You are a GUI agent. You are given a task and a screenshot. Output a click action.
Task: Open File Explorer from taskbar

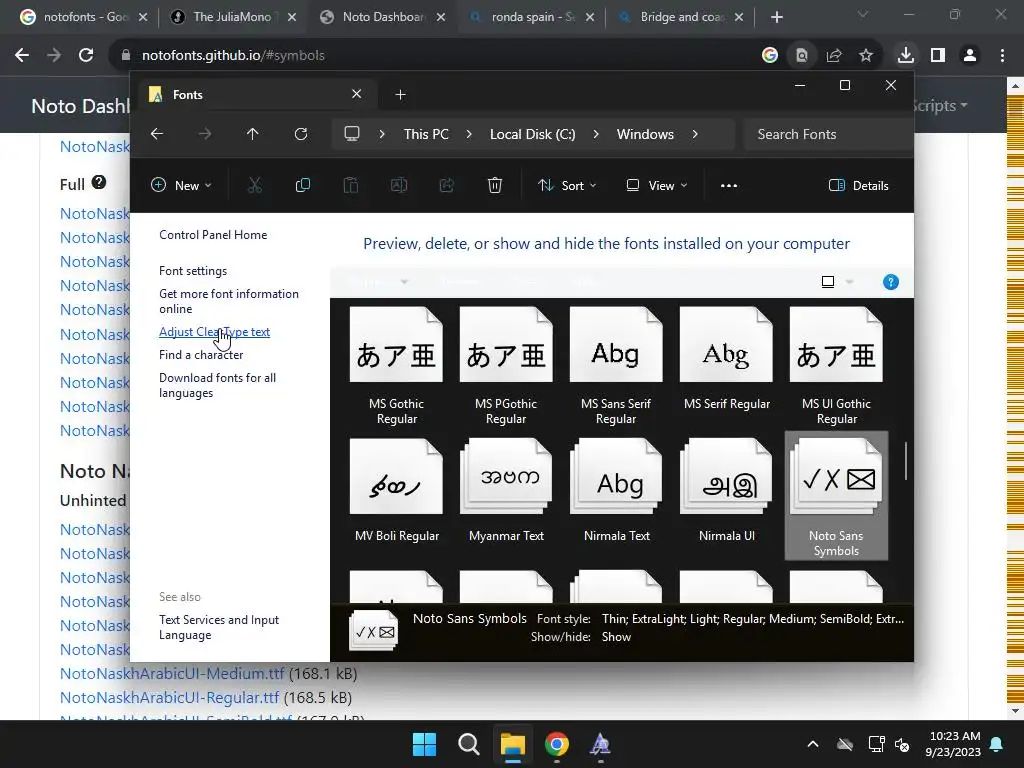pyautogui.click(x=513, y=744)
